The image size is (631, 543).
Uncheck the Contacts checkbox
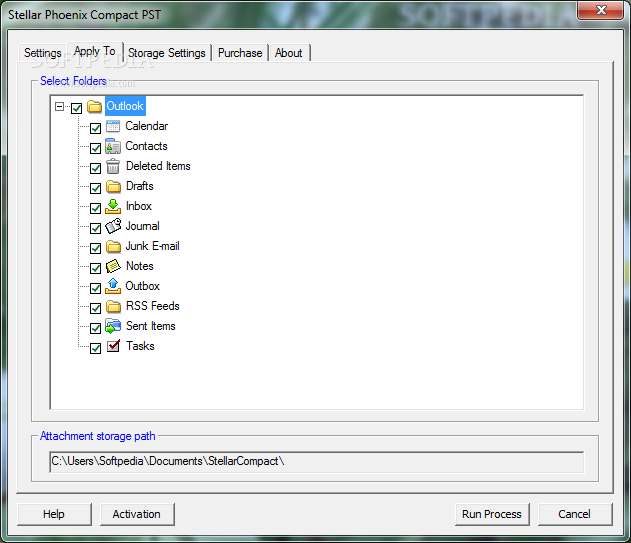click(x=95, y=148)
